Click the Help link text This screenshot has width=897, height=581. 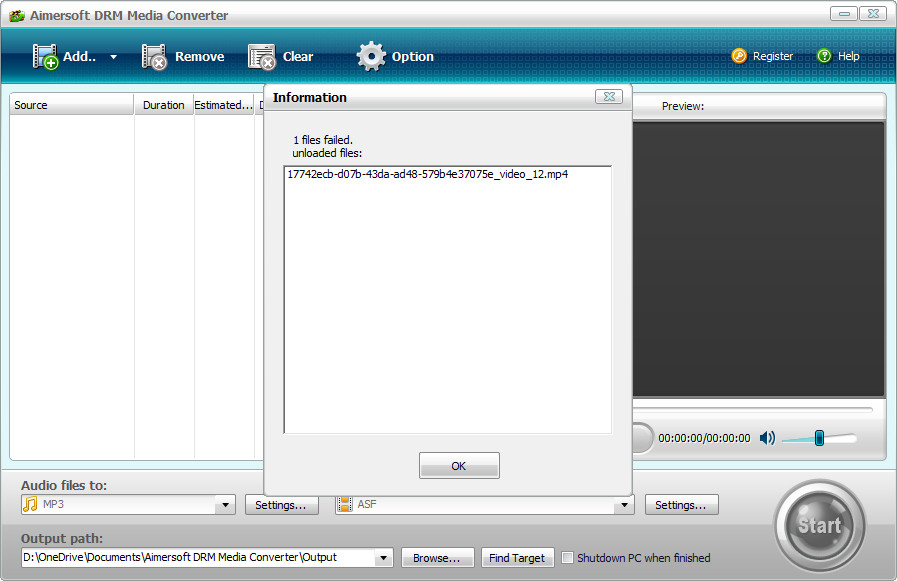pyautogui.click(x=848, y=56)
